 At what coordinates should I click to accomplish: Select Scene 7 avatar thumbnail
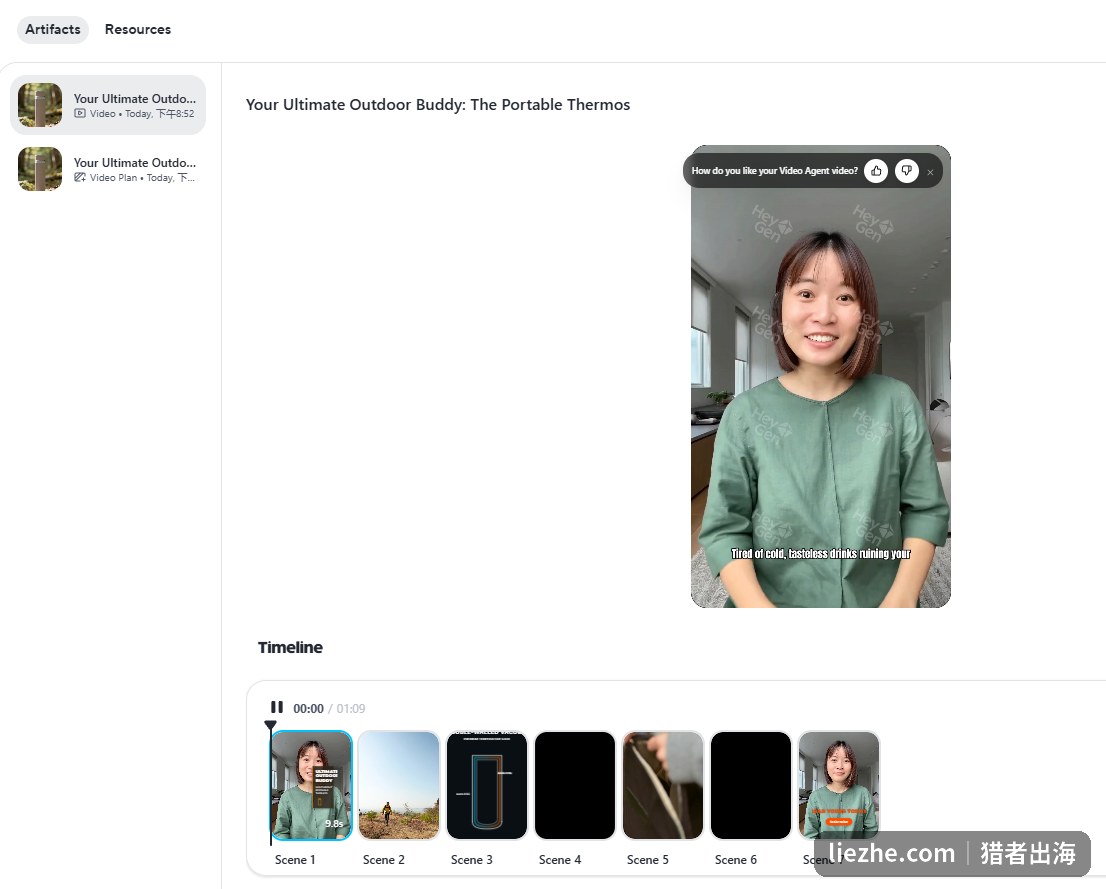pos(839,785)
